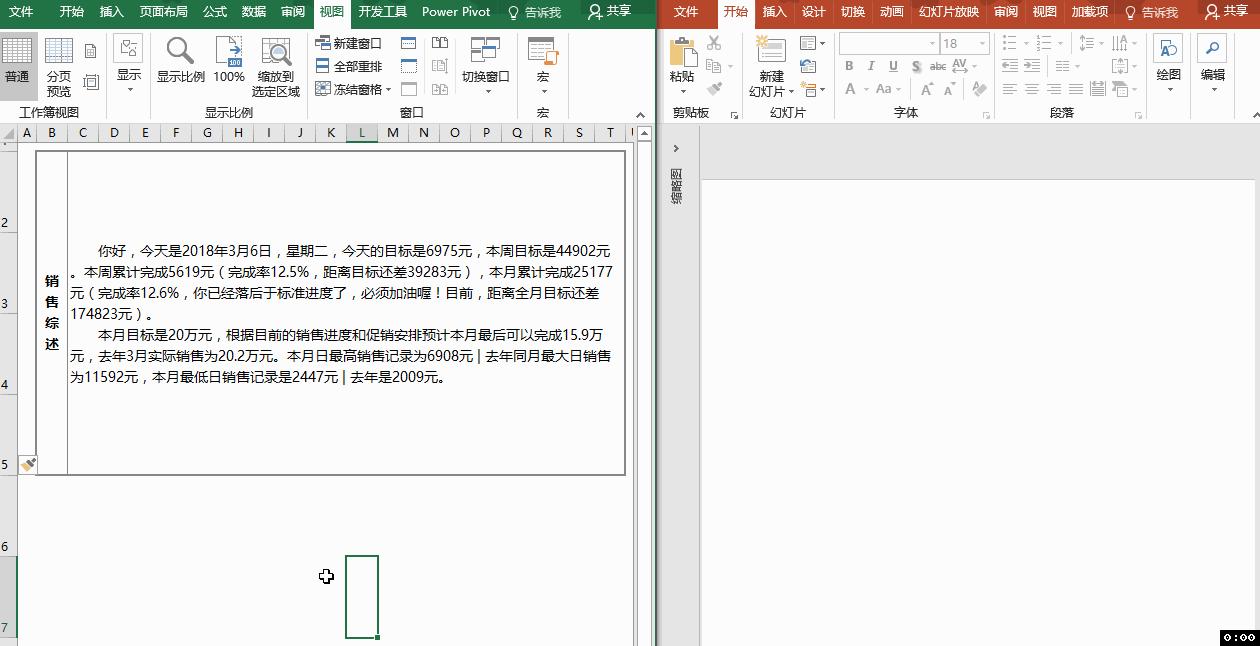Image resolution: width=1260 pixels, height=646 pixels.
Task: Open the slide layout dropdown
Action: tap(813, 43)
